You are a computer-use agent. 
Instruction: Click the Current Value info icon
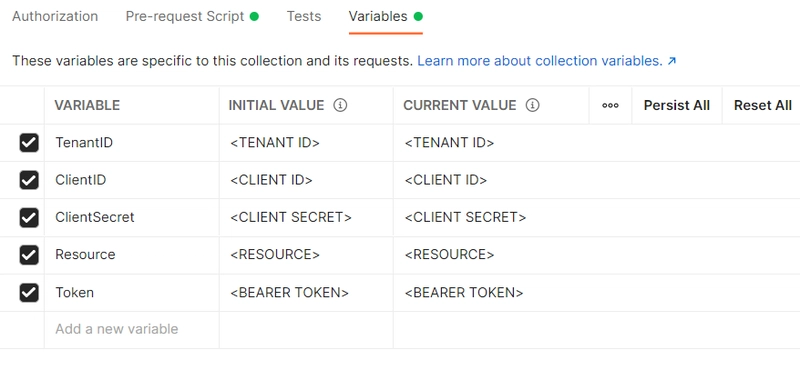pos(532,105)
